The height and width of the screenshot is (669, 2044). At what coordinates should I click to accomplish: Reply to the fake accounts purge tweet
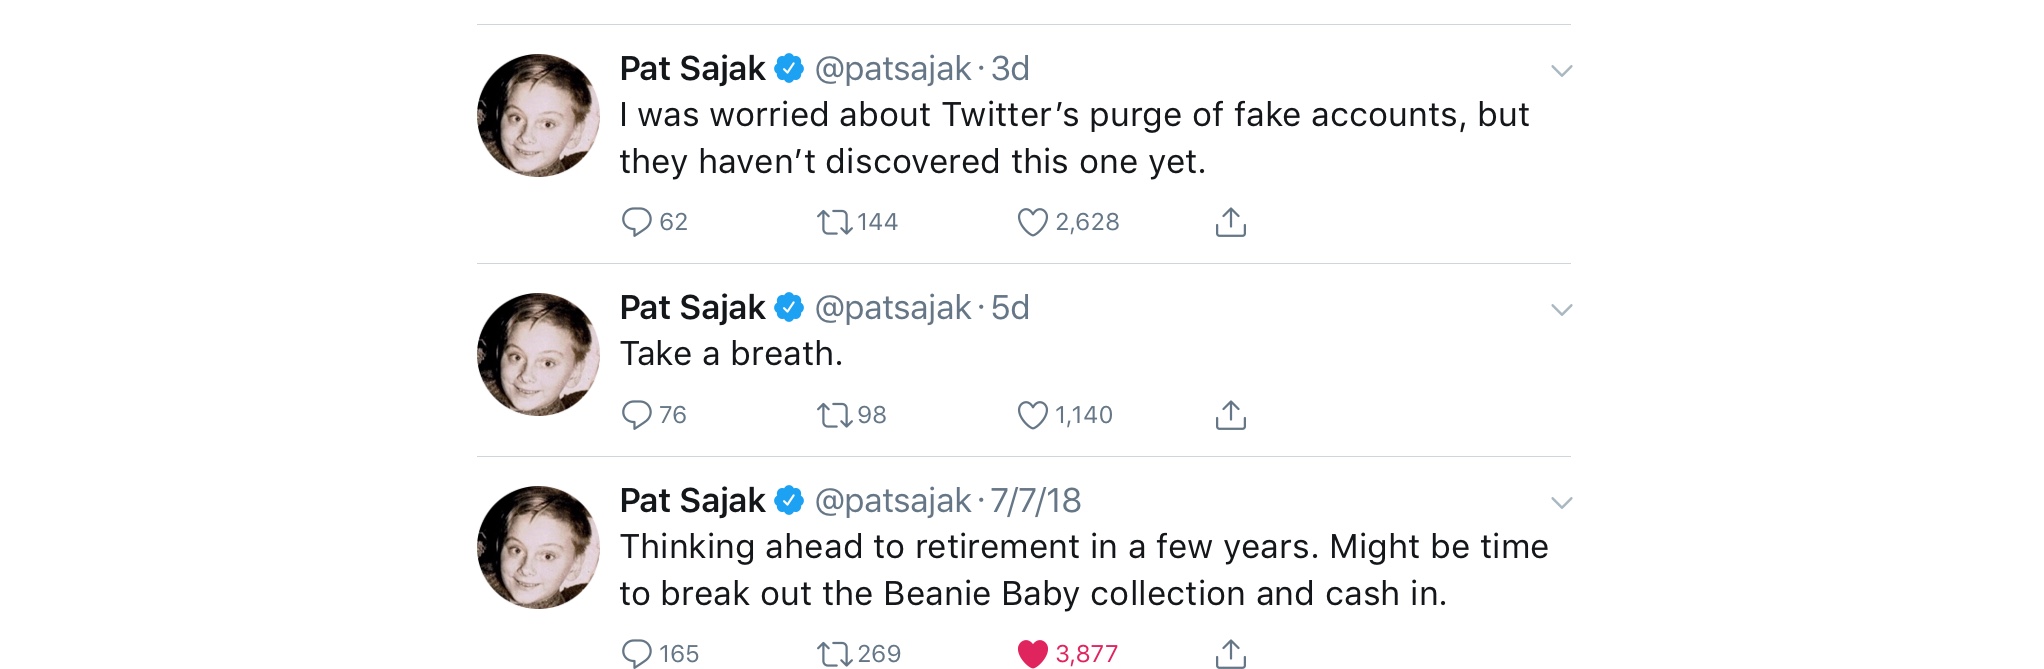pos(636,221)
